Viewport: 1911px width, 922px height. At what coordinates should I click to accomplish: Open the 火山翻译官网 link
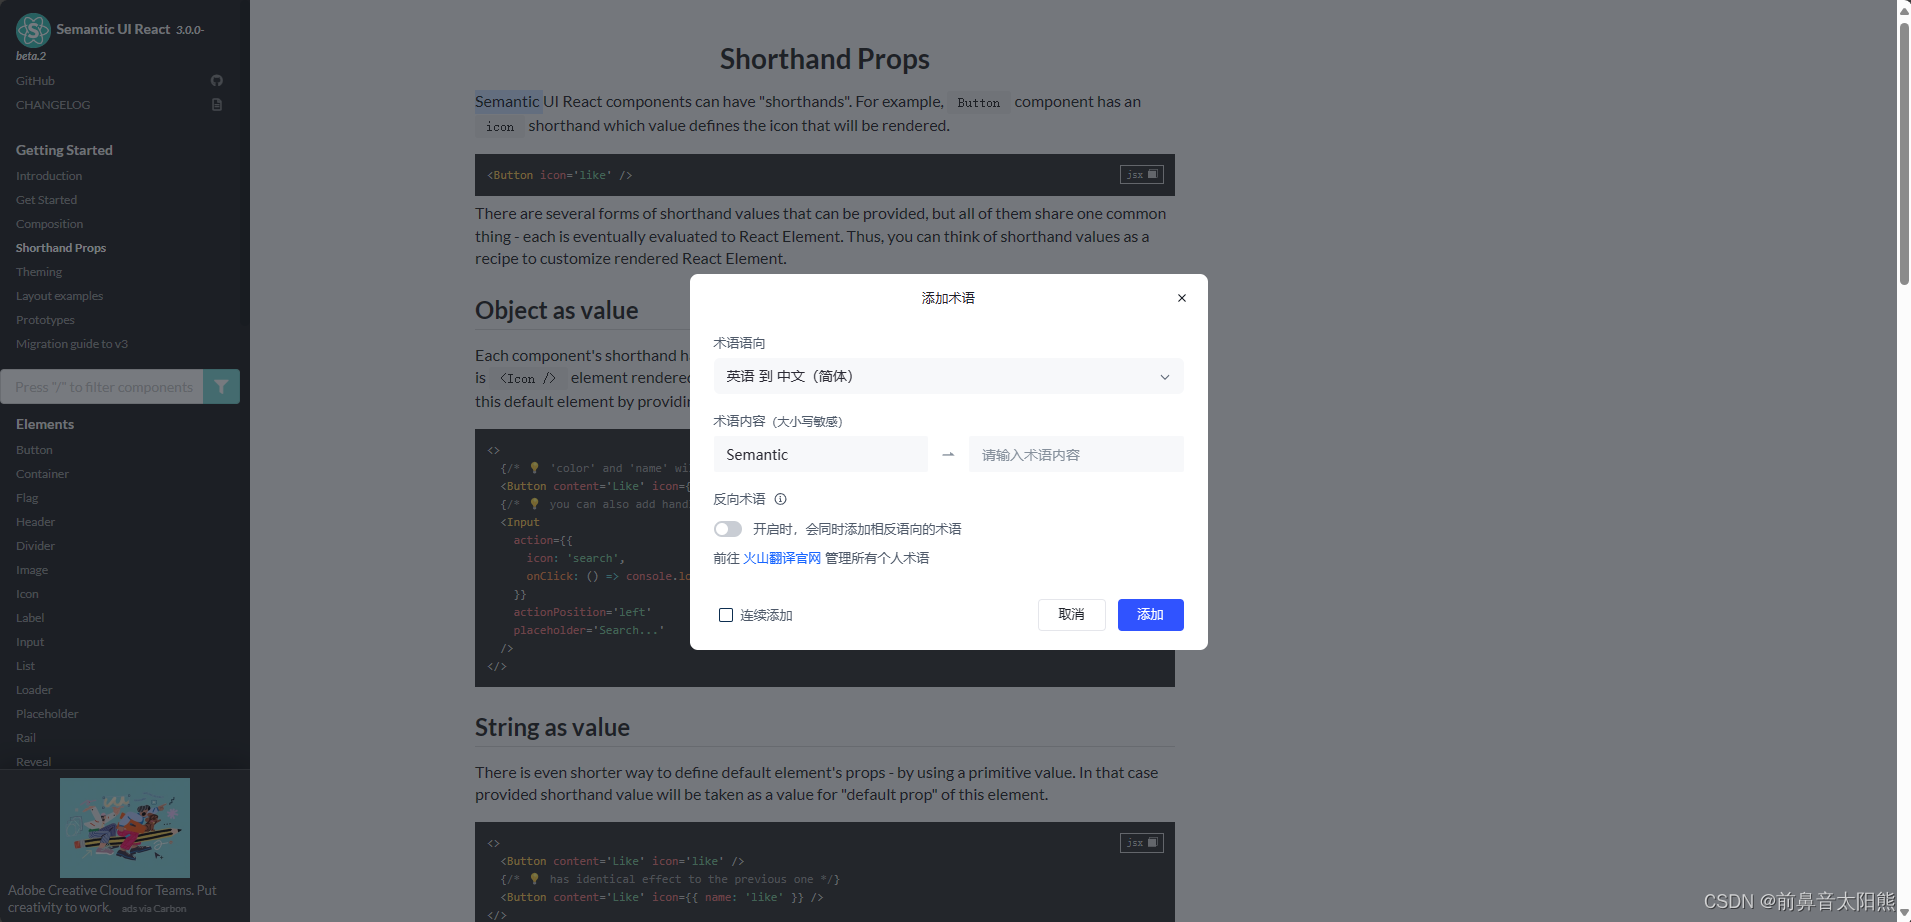point(782,558)
